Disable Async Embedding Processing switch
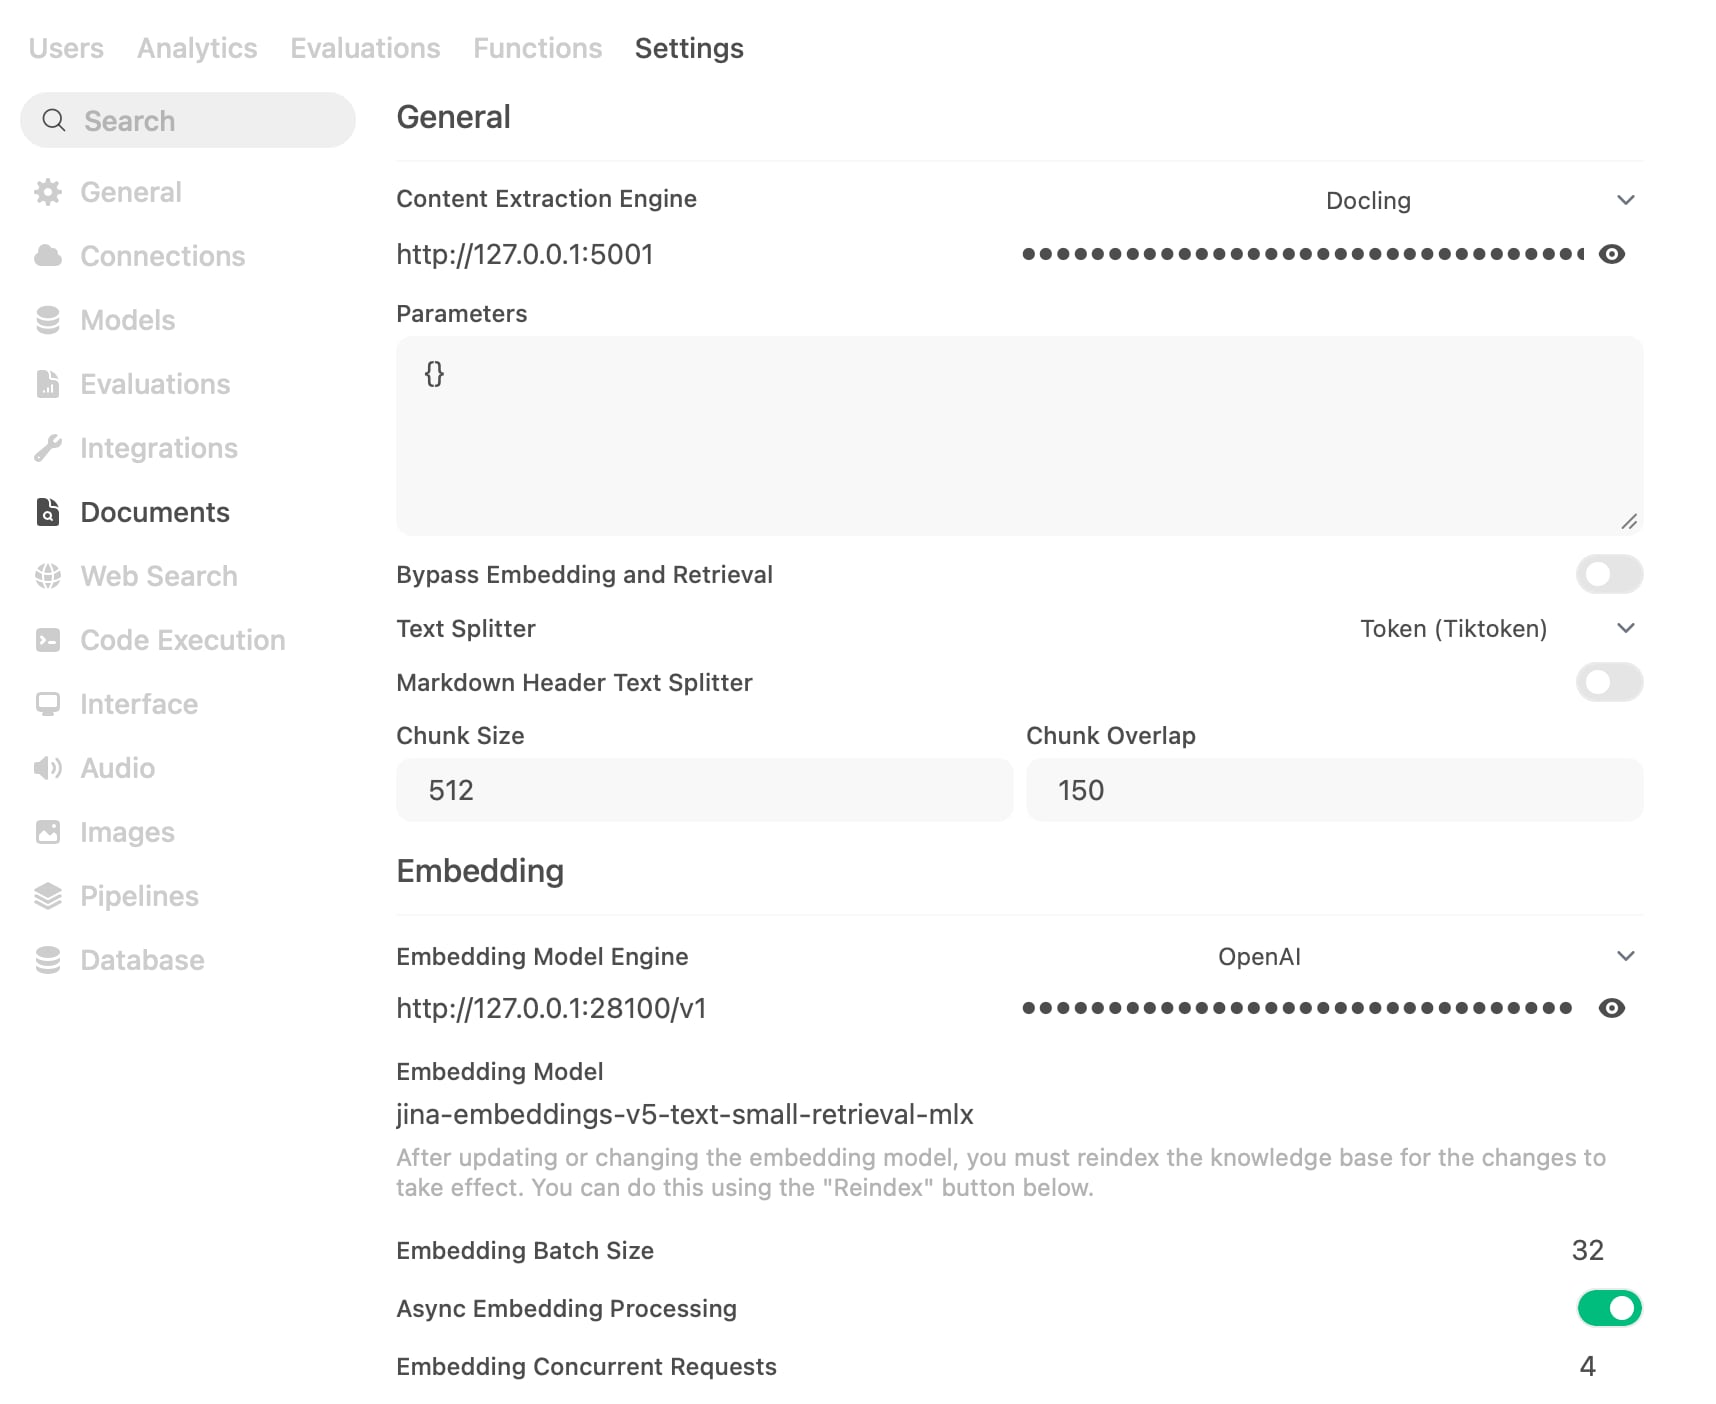 (x=1608, y=1308)
